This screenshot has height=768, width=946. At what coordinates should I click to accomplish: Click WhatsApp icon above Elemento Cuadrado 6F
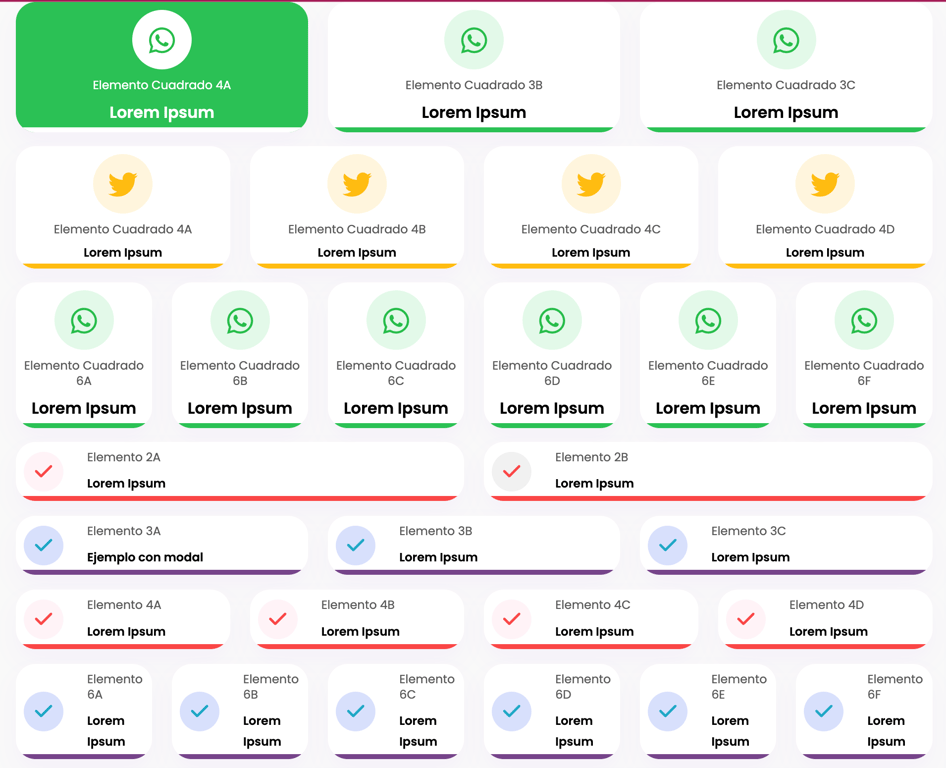pyautogui.click(x=864, y=320)
